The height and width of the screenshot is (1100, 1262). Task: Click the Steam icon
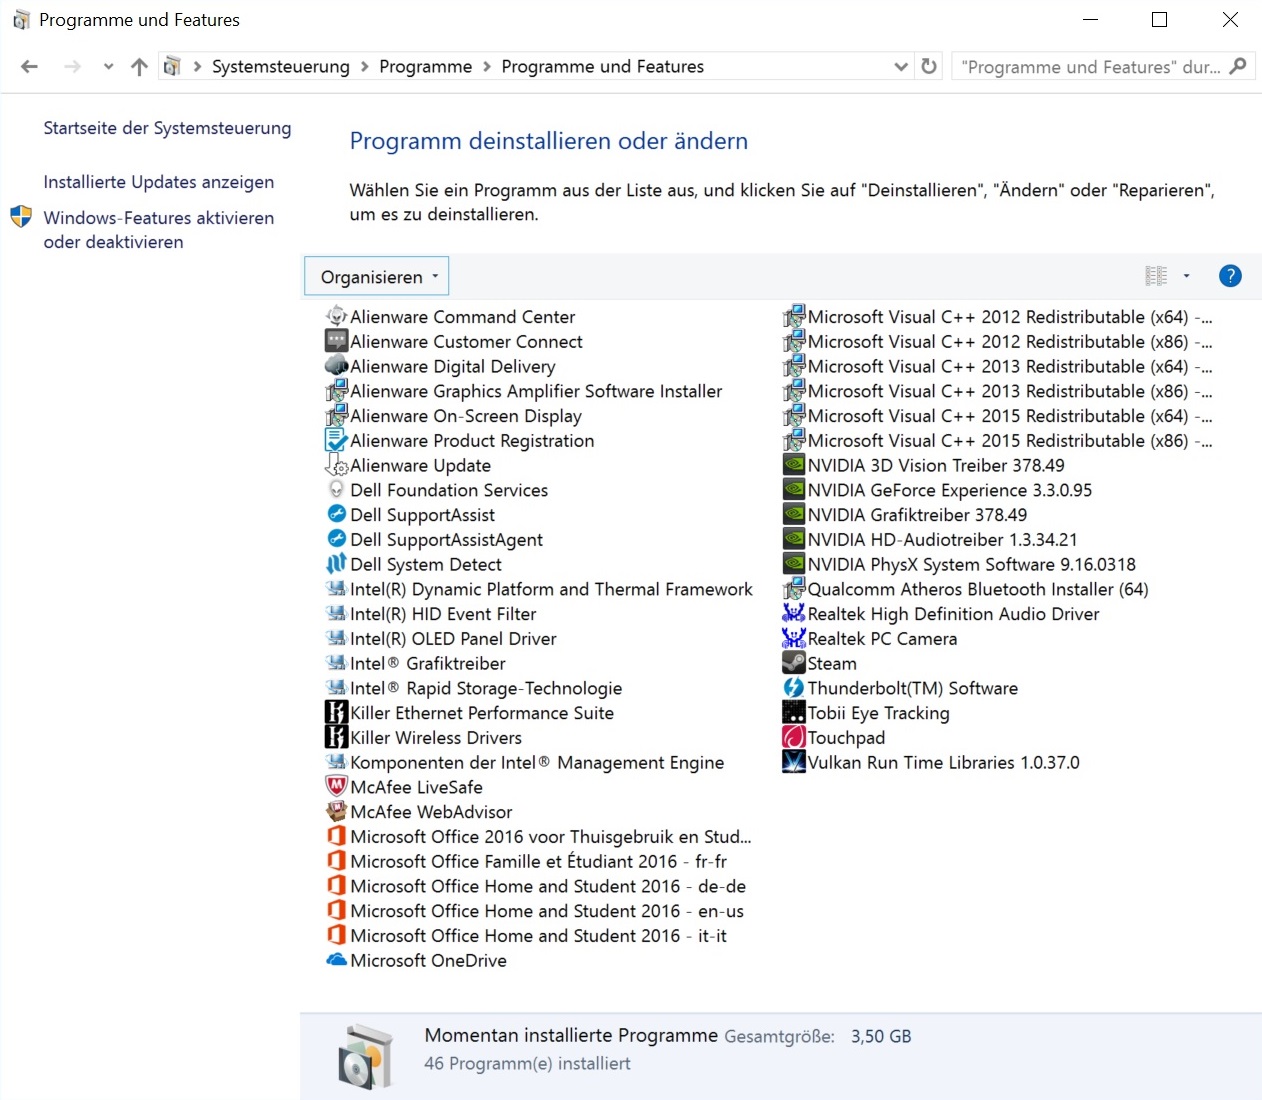pyautogui.click(x=794, y=663)
